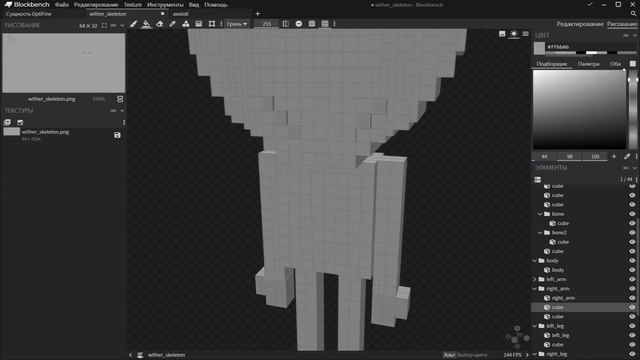Open the Редактирование menu

pyautogui.click(x=96, y=4)
